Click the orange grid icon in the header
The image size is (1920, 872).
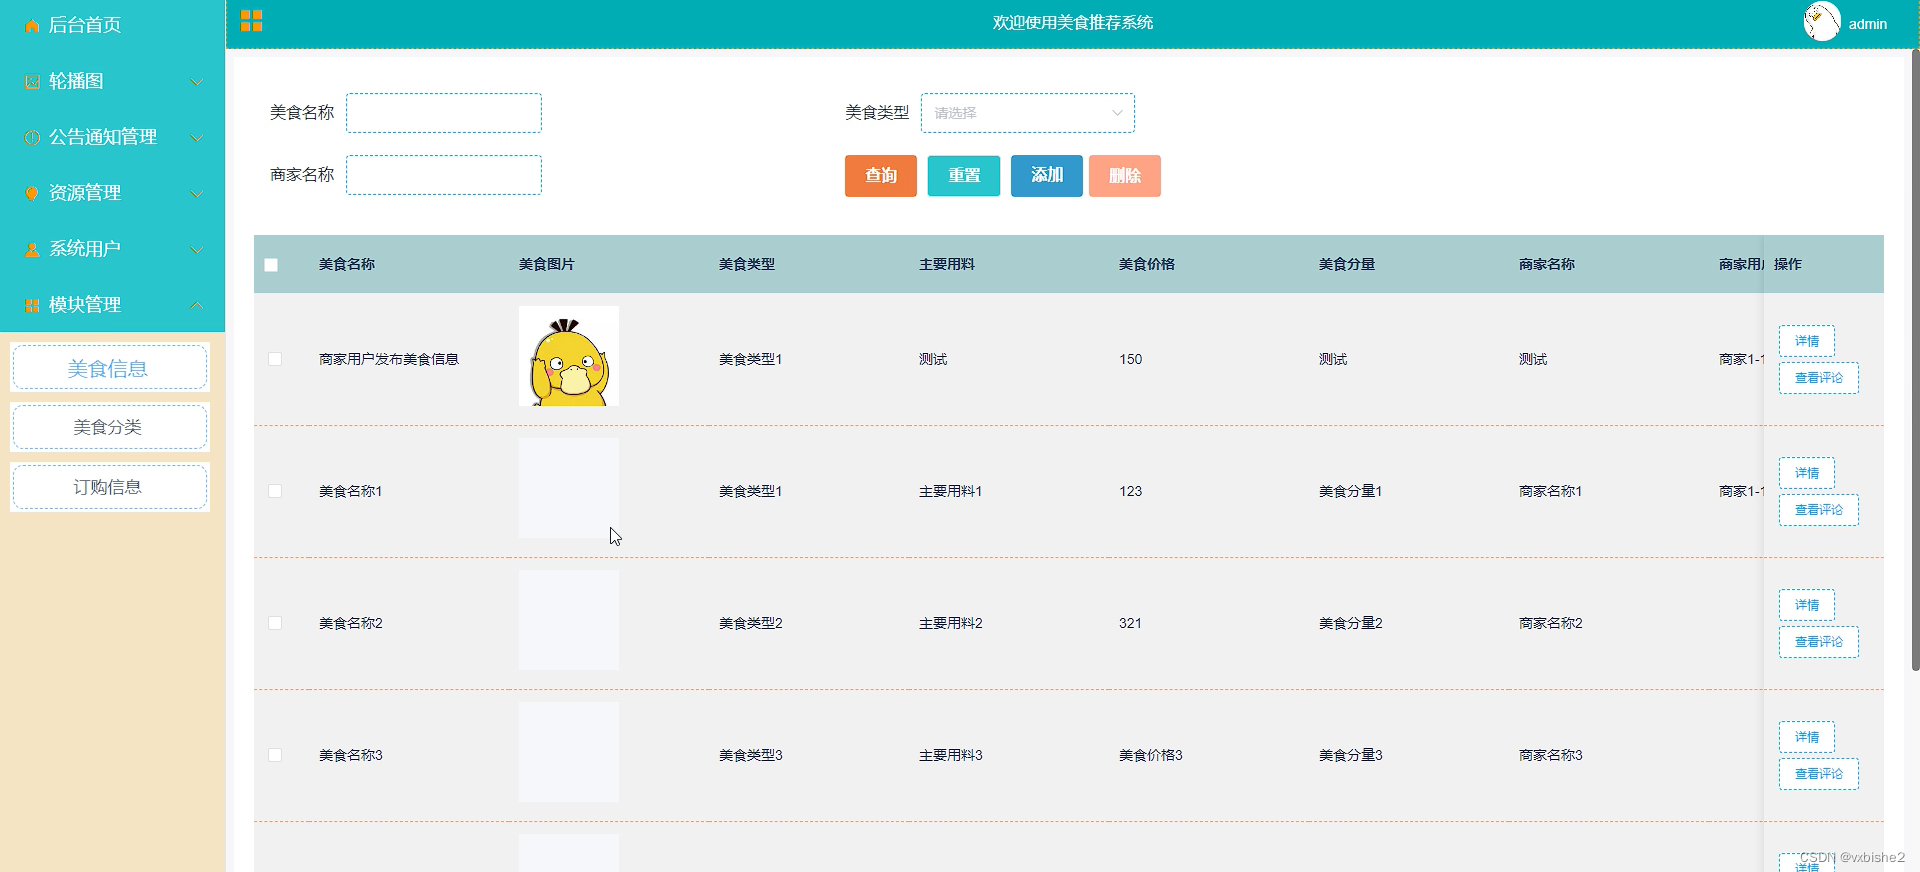pyautogui.click(x=251, y=21)
